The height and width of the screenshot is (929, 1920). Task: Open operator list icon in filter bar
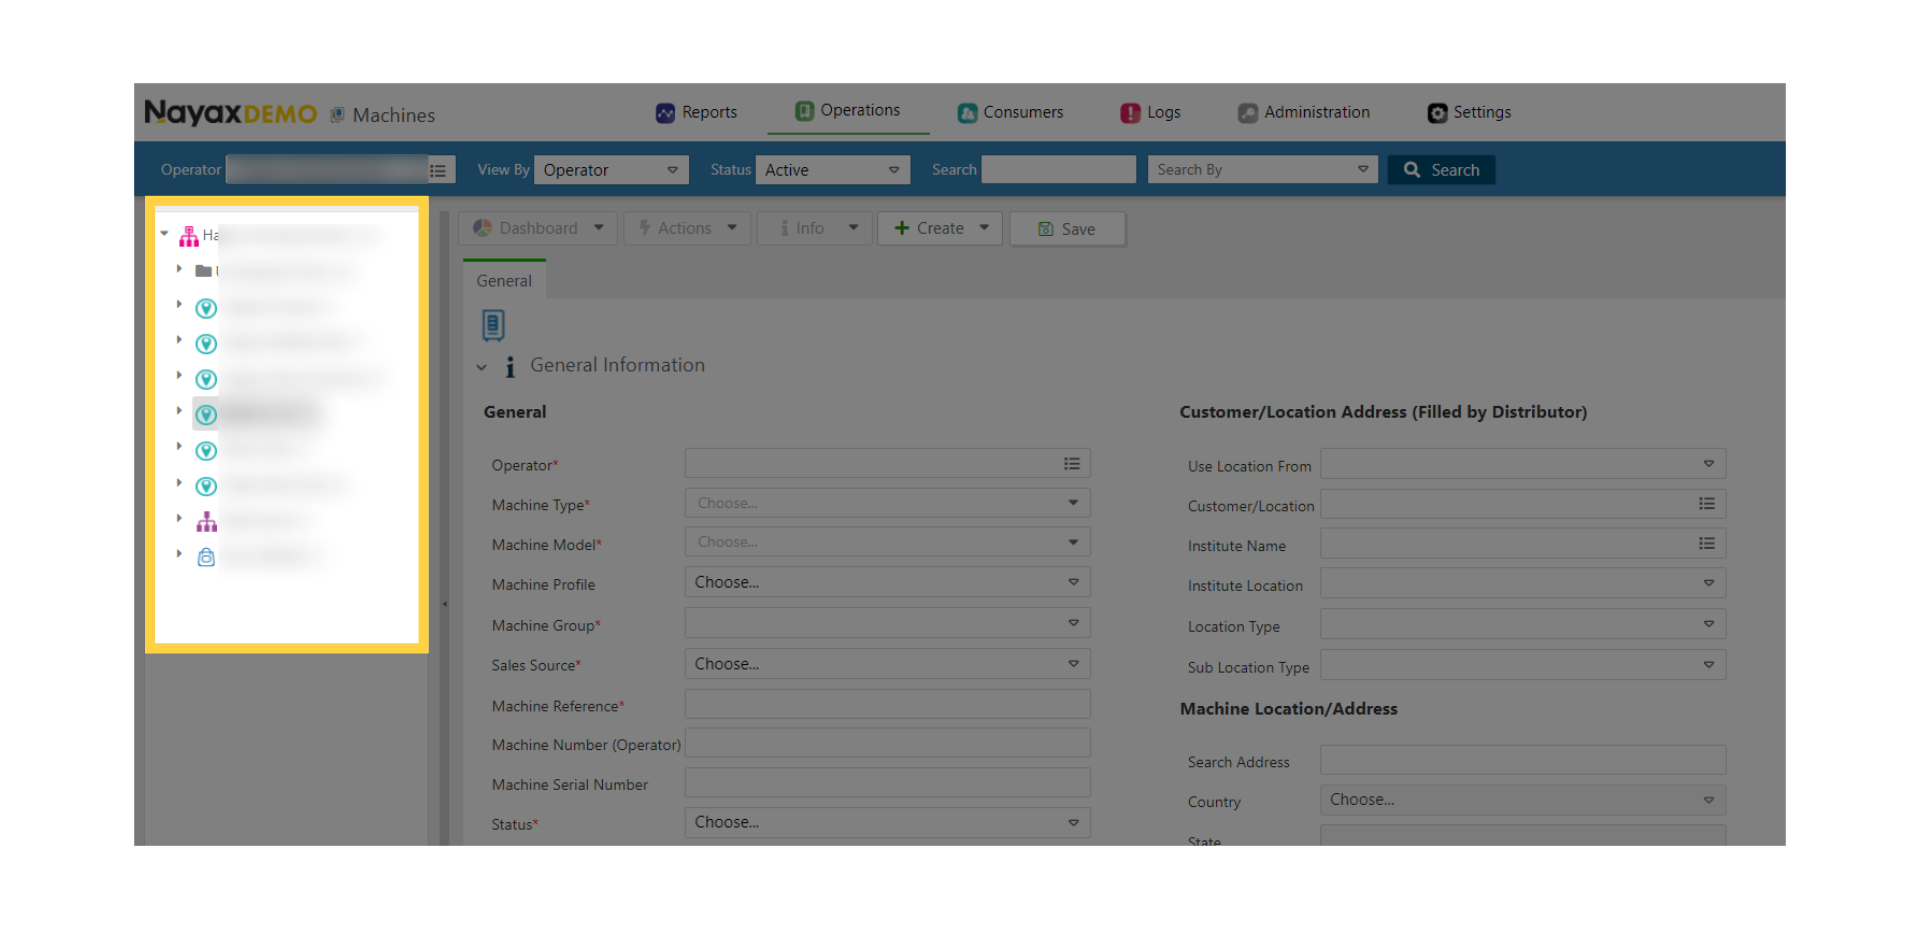click(x=438, y=170)
